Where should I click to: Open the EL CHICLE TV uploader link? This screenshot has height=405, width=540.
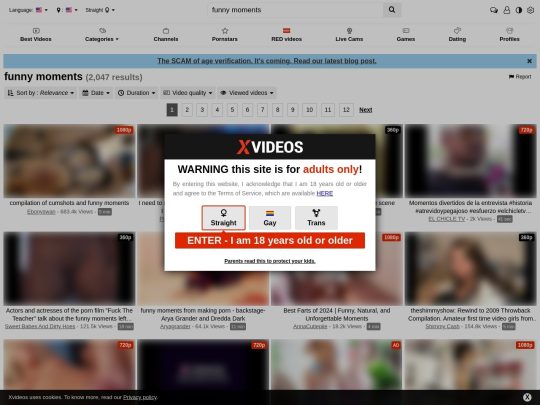coord(446,219)
